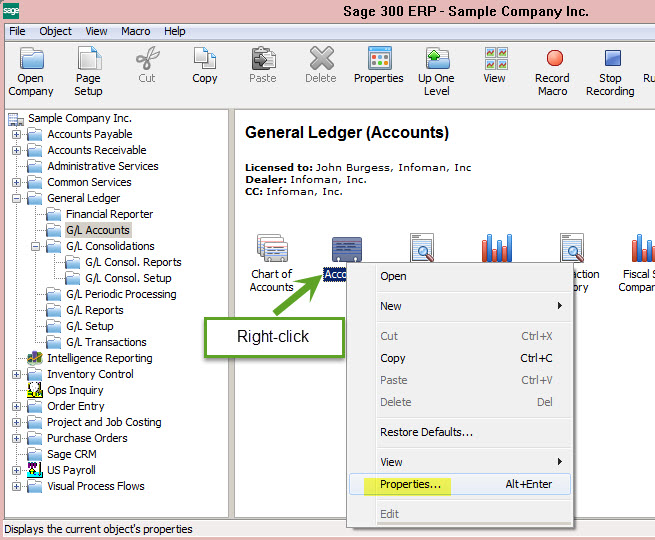Select G/L Consol. Setup tree item

click(128, 278)
